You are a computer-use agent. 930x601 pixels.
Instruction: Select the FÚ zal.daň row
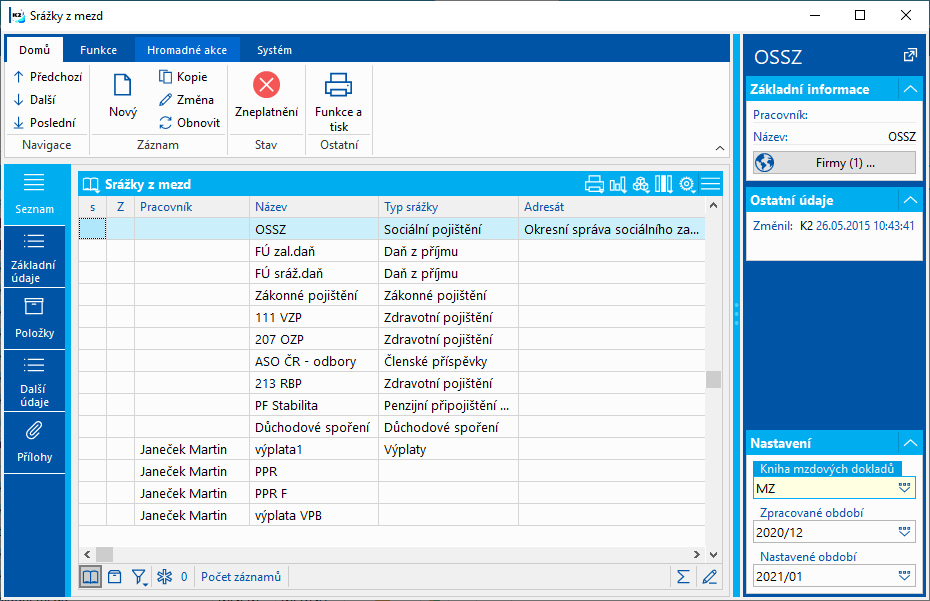[x=391, y=251]
